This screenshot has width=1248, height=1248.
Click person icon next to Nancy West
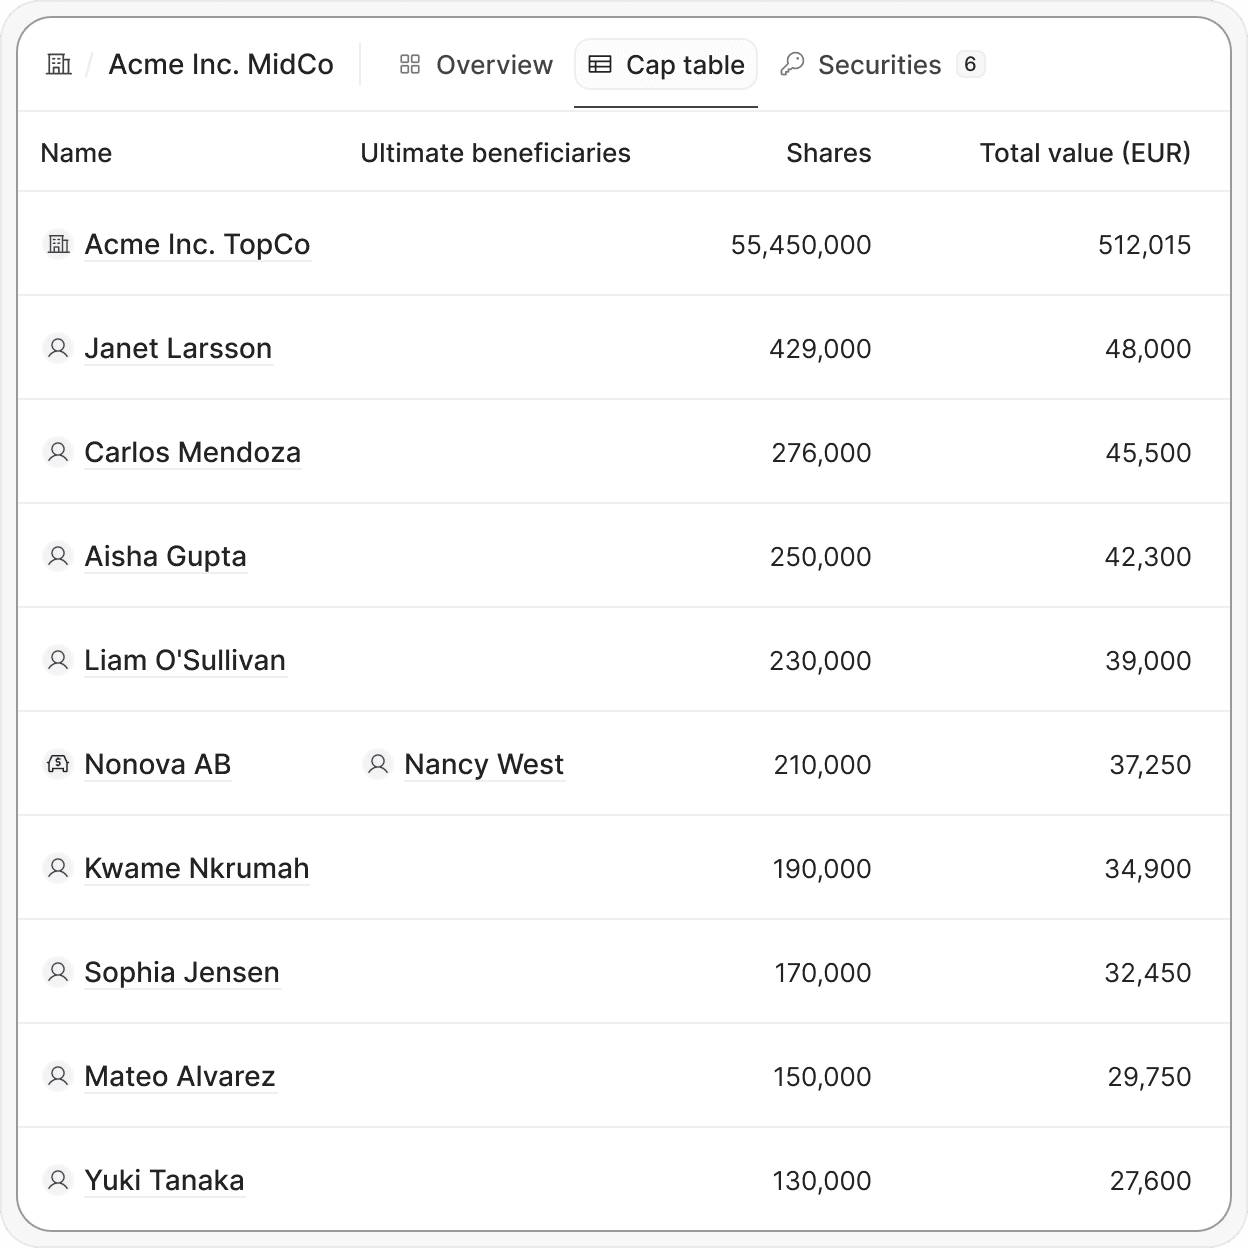(x=378, y=764)
